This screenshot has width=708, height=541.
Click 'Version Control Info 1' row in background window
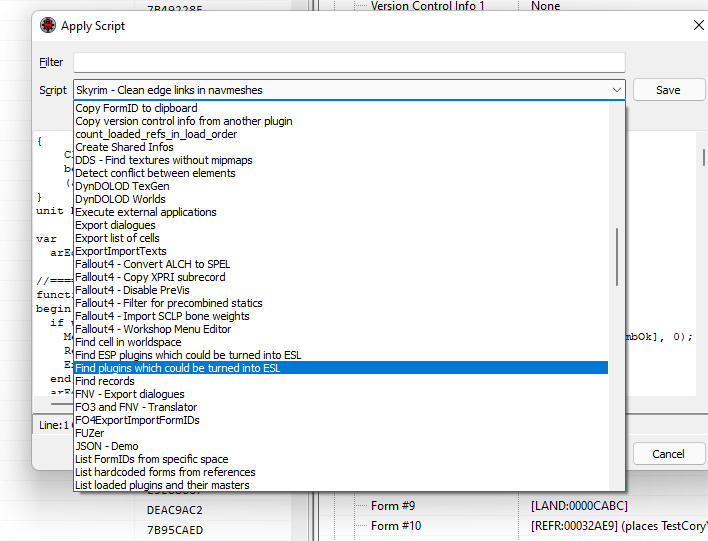click(427, 6)
